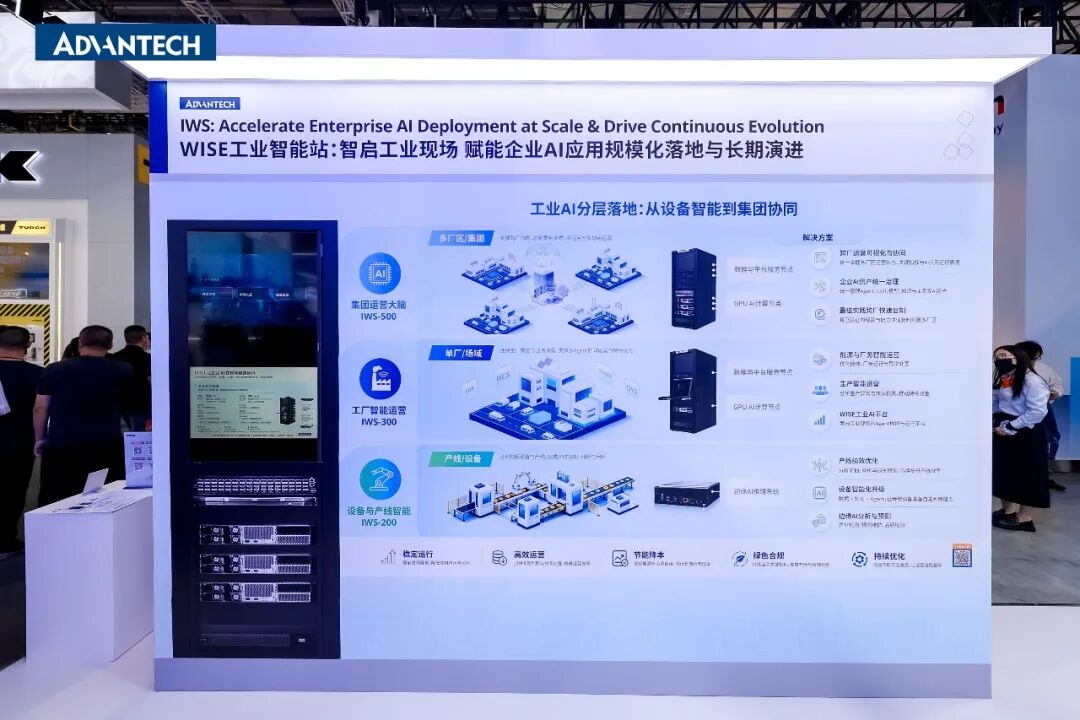Click the robot arm icon above IWS-200
Screen dimensions: 1080x720
point(380,480)
